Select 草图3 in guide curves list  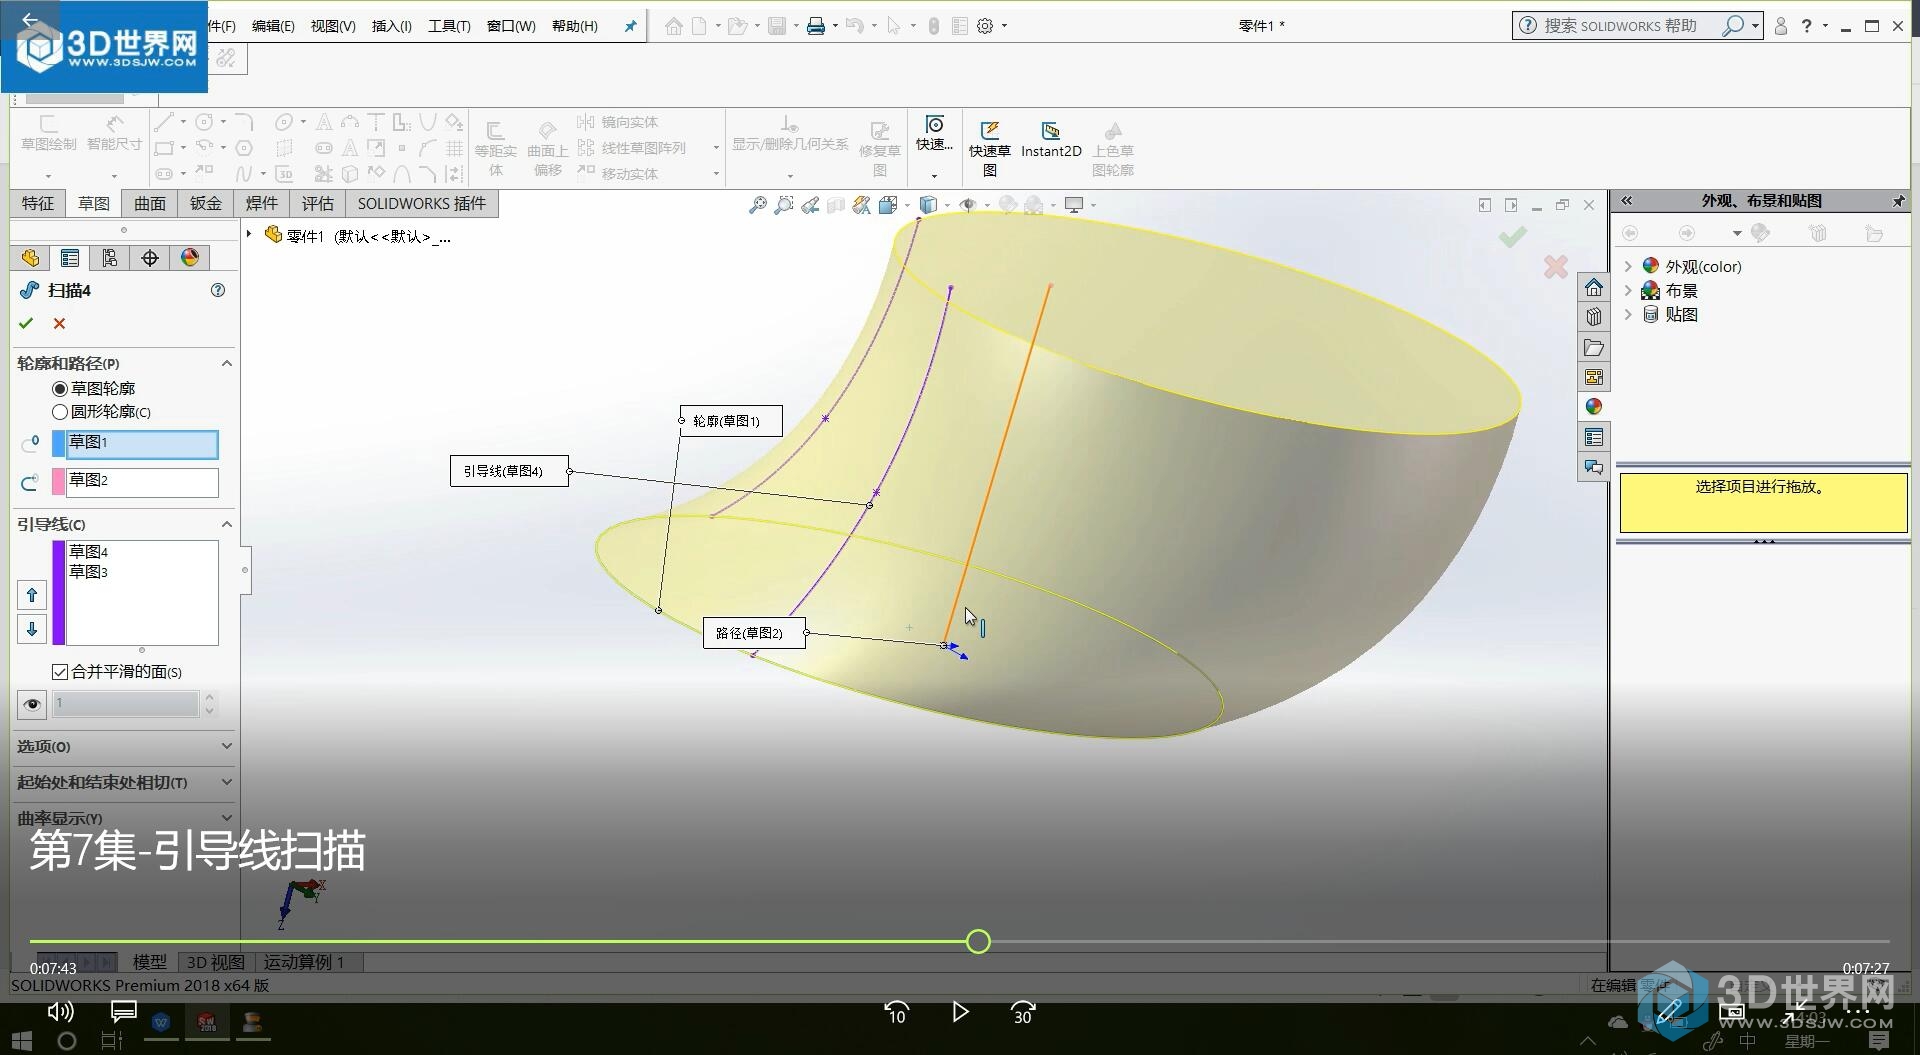(88, 572)
